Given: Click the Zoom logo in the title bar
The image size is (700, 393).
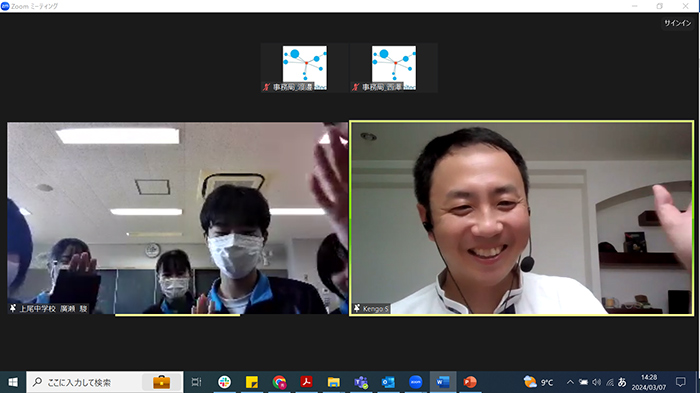Looking at the screenshot, I should point(5,6).
